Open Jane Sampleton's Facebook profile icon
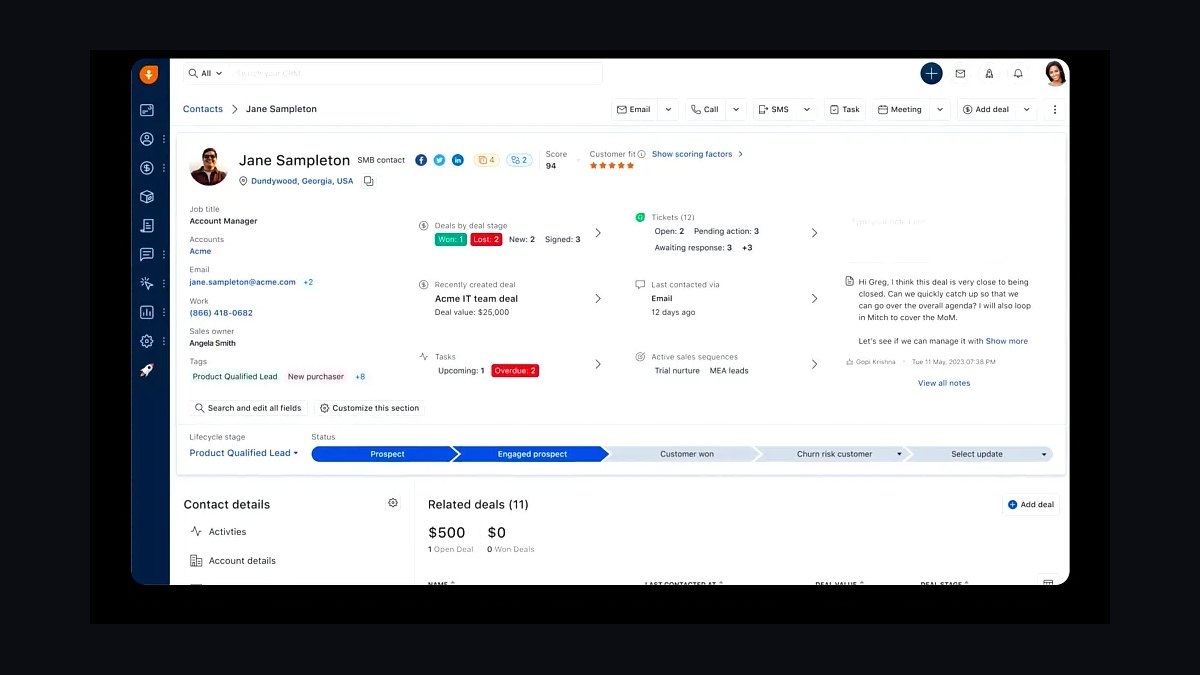 421,160
